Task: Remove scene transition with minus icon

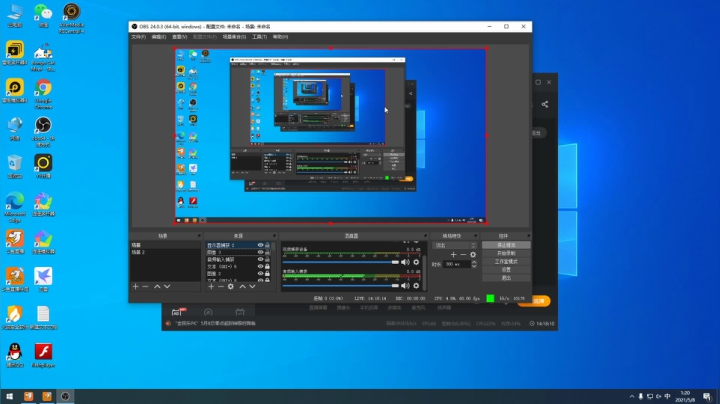Action: 463,254
